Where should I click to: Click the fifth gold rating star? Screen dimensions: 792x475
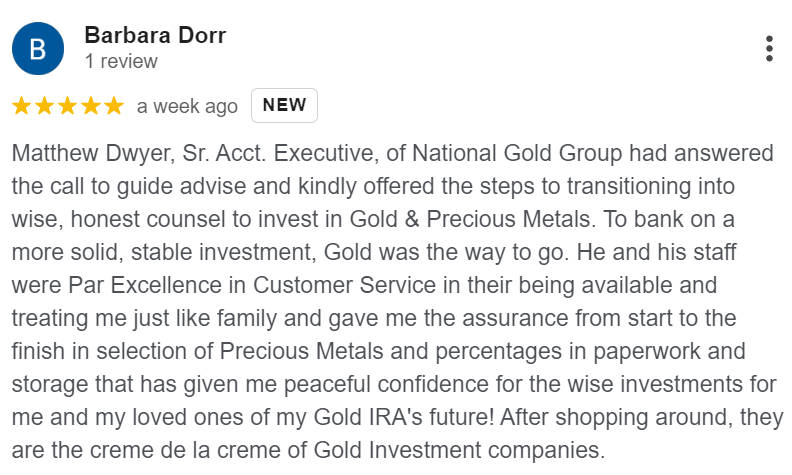(x=114, y=106)
